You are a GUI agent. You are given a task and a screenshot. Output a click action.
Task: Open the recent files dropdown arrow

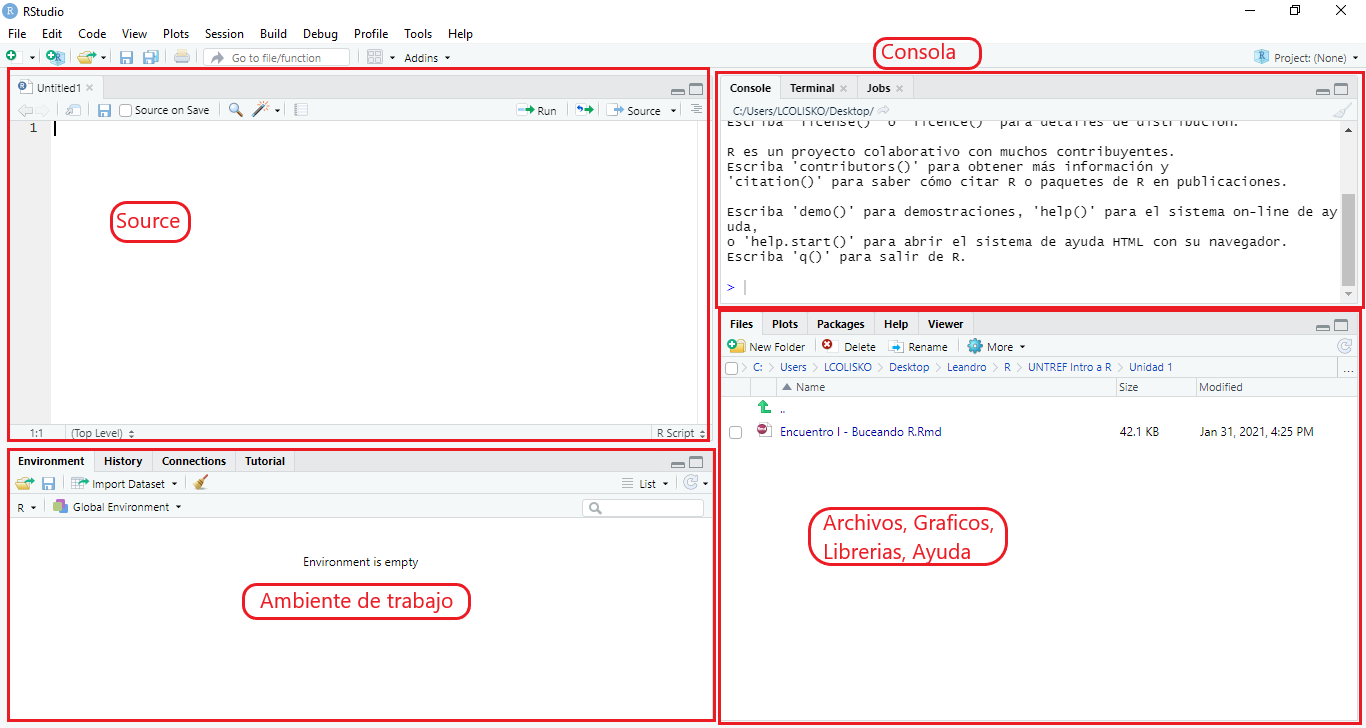pyautogui.click(x=103, y=58)
